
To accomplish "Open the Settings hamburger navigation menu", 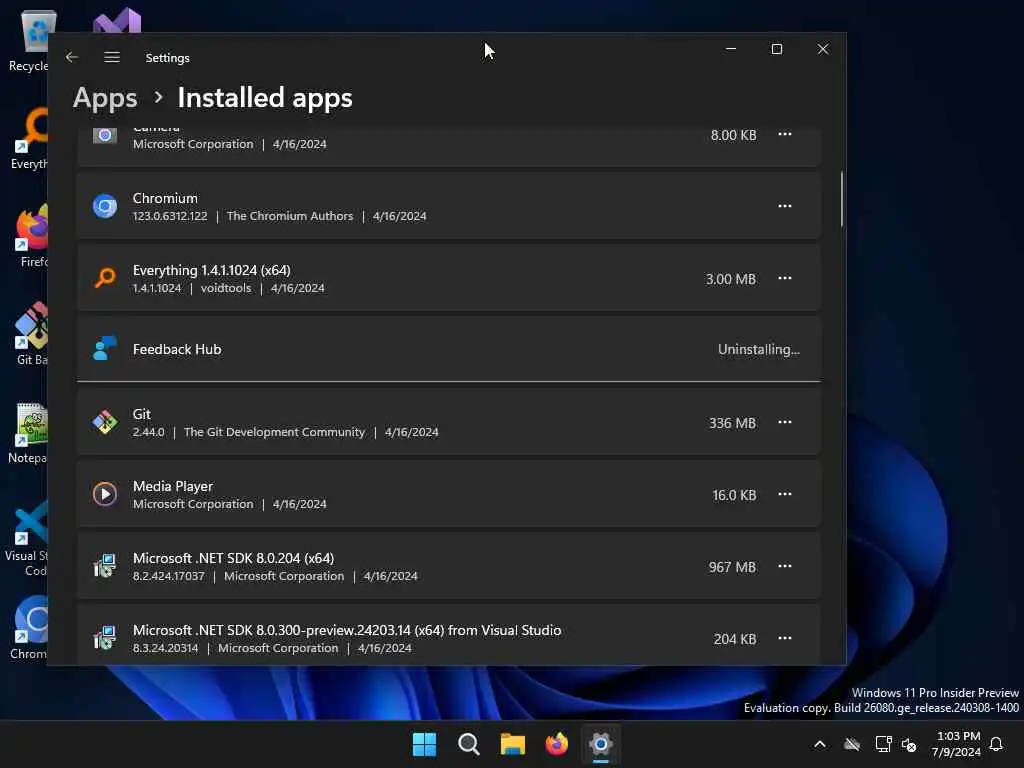I will pos(112,57).
